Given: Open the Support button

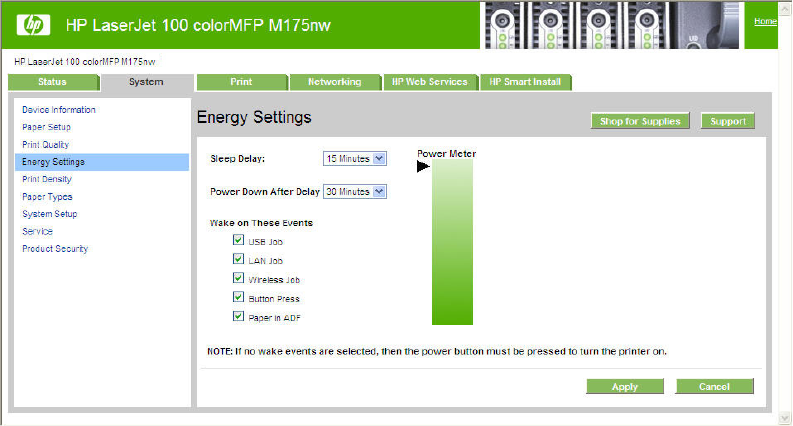Looking at the screenshot, I should click(728, 121).
